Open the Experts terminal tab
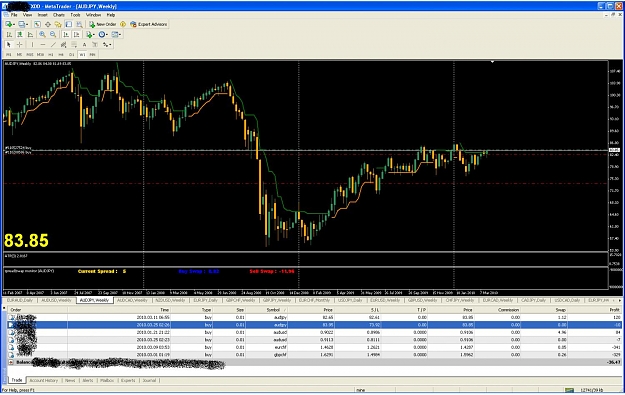This screenshot has width=625, height=395. [128, 380]
